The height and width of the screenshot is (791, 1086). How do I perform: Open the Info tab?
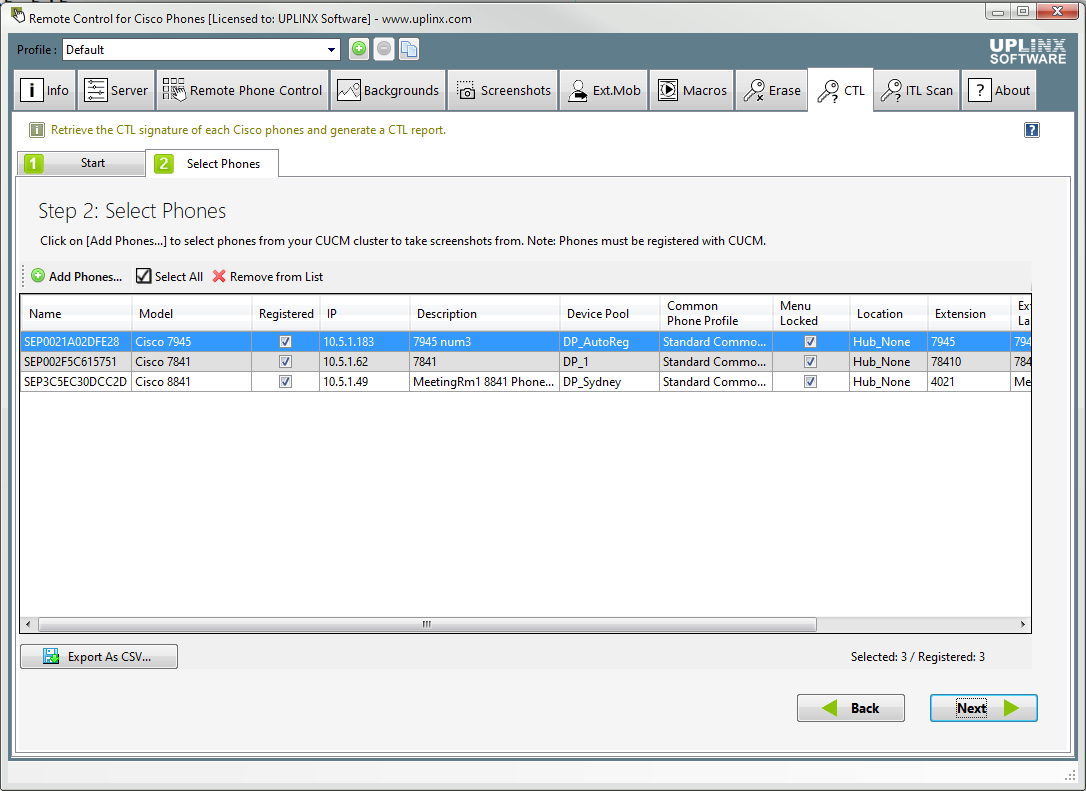(x=44, y=90)
